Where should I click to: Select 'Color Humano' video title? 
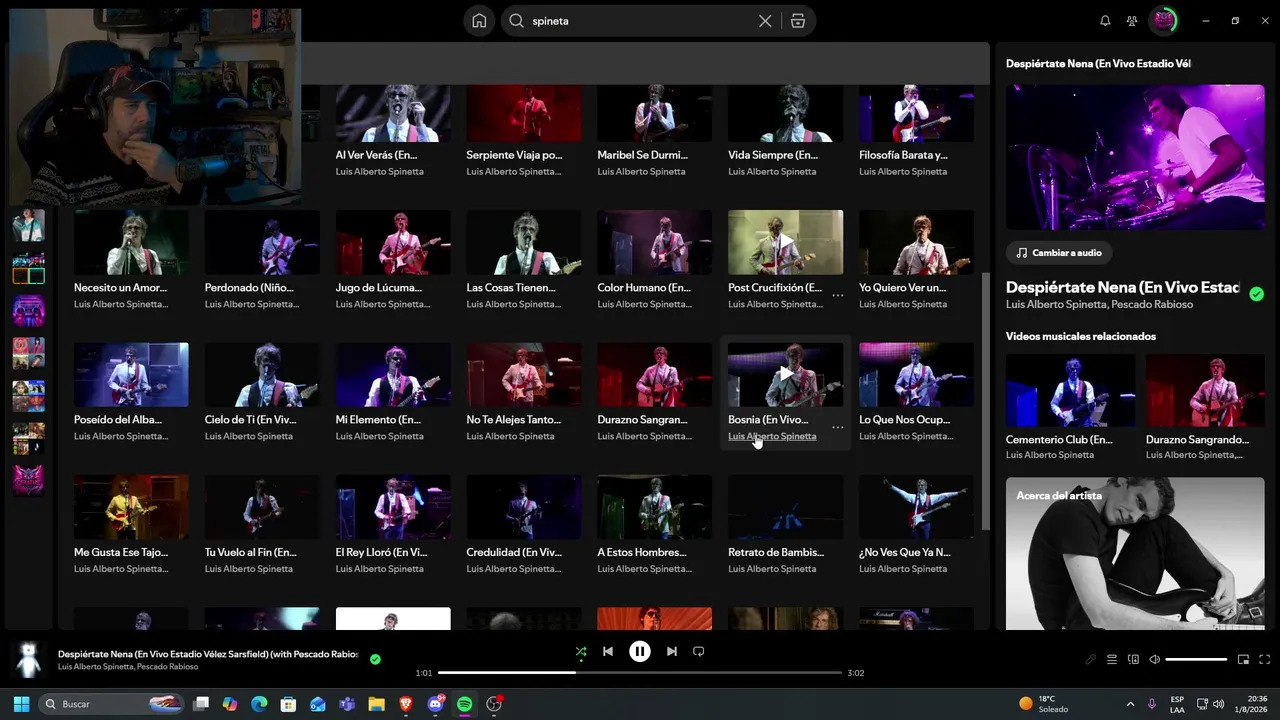pos(644,288)
